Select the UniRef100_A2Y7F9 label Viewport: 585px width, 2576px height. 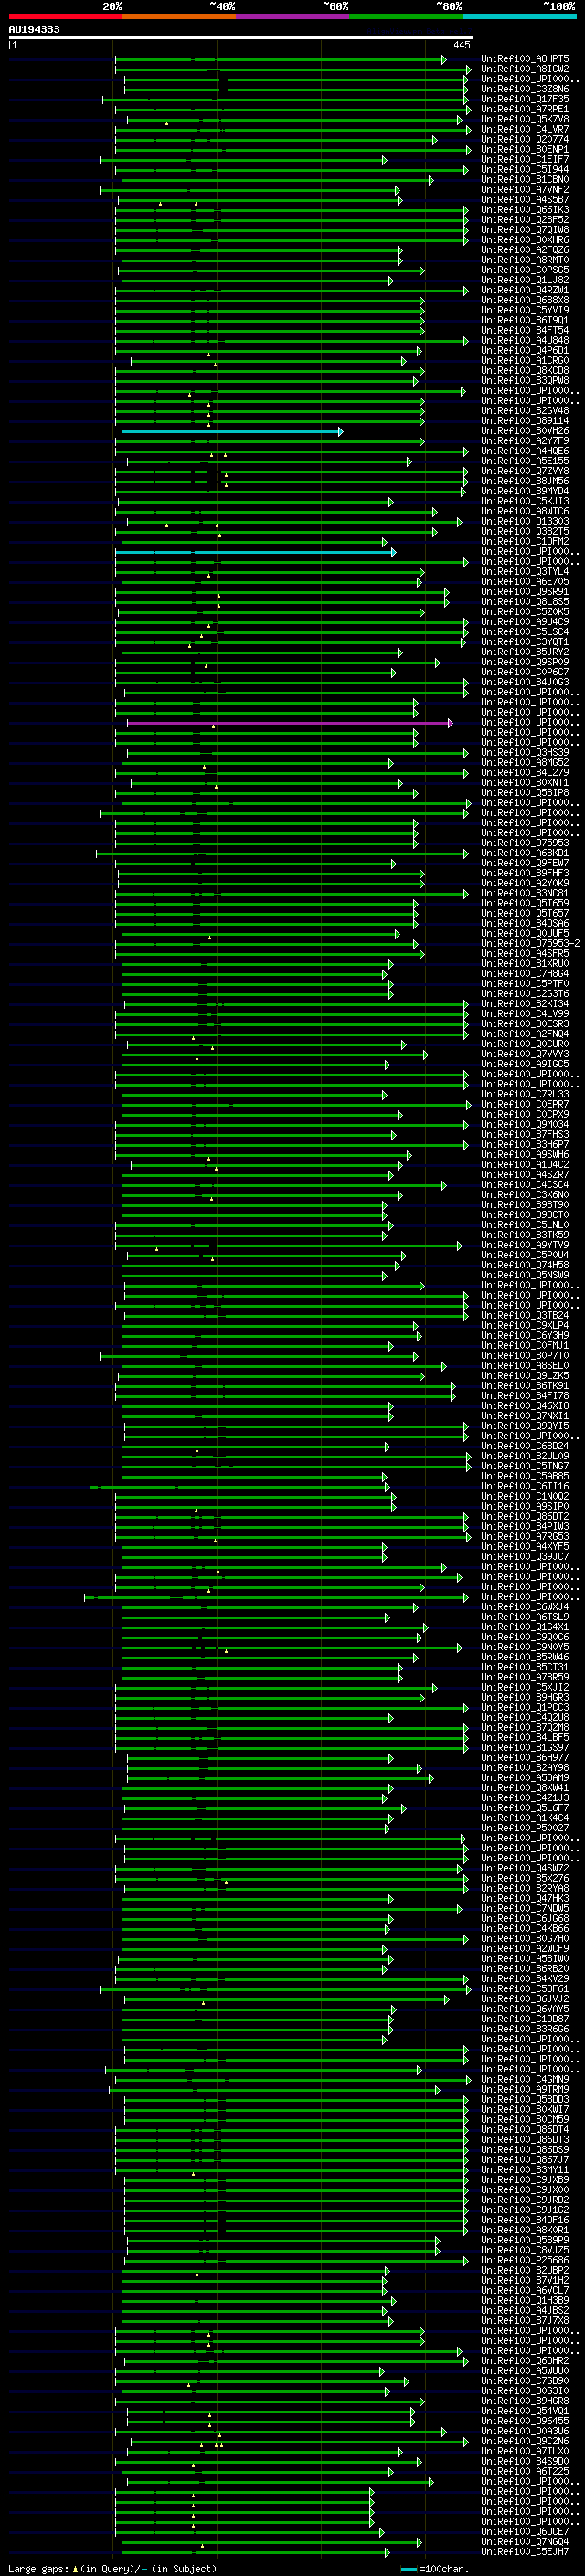pyautogui.click(x=525, y=441)
